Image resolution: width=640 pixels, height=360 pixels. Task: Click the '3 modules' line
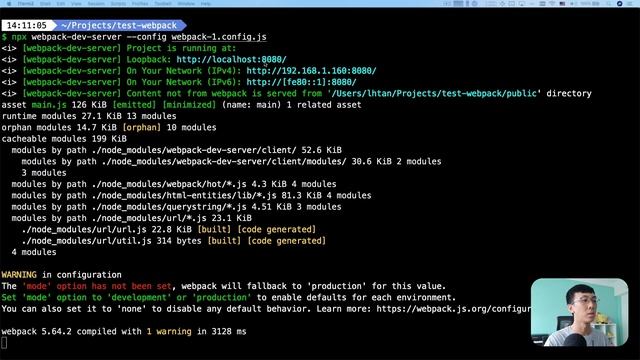[44, 173]
